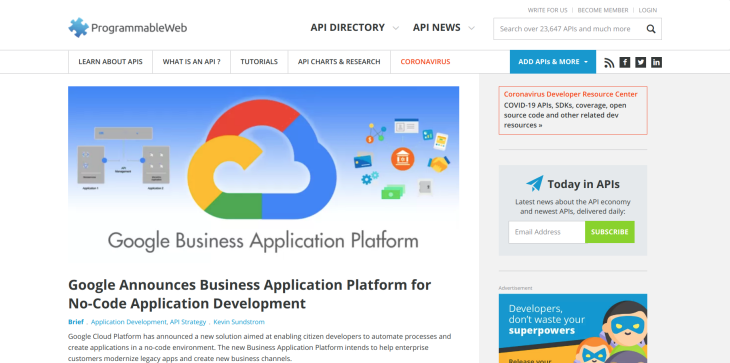The image size is (730, 363).
Task: Open Coronavirus Developer Resource Center link
Action: [x=571, y=94]
